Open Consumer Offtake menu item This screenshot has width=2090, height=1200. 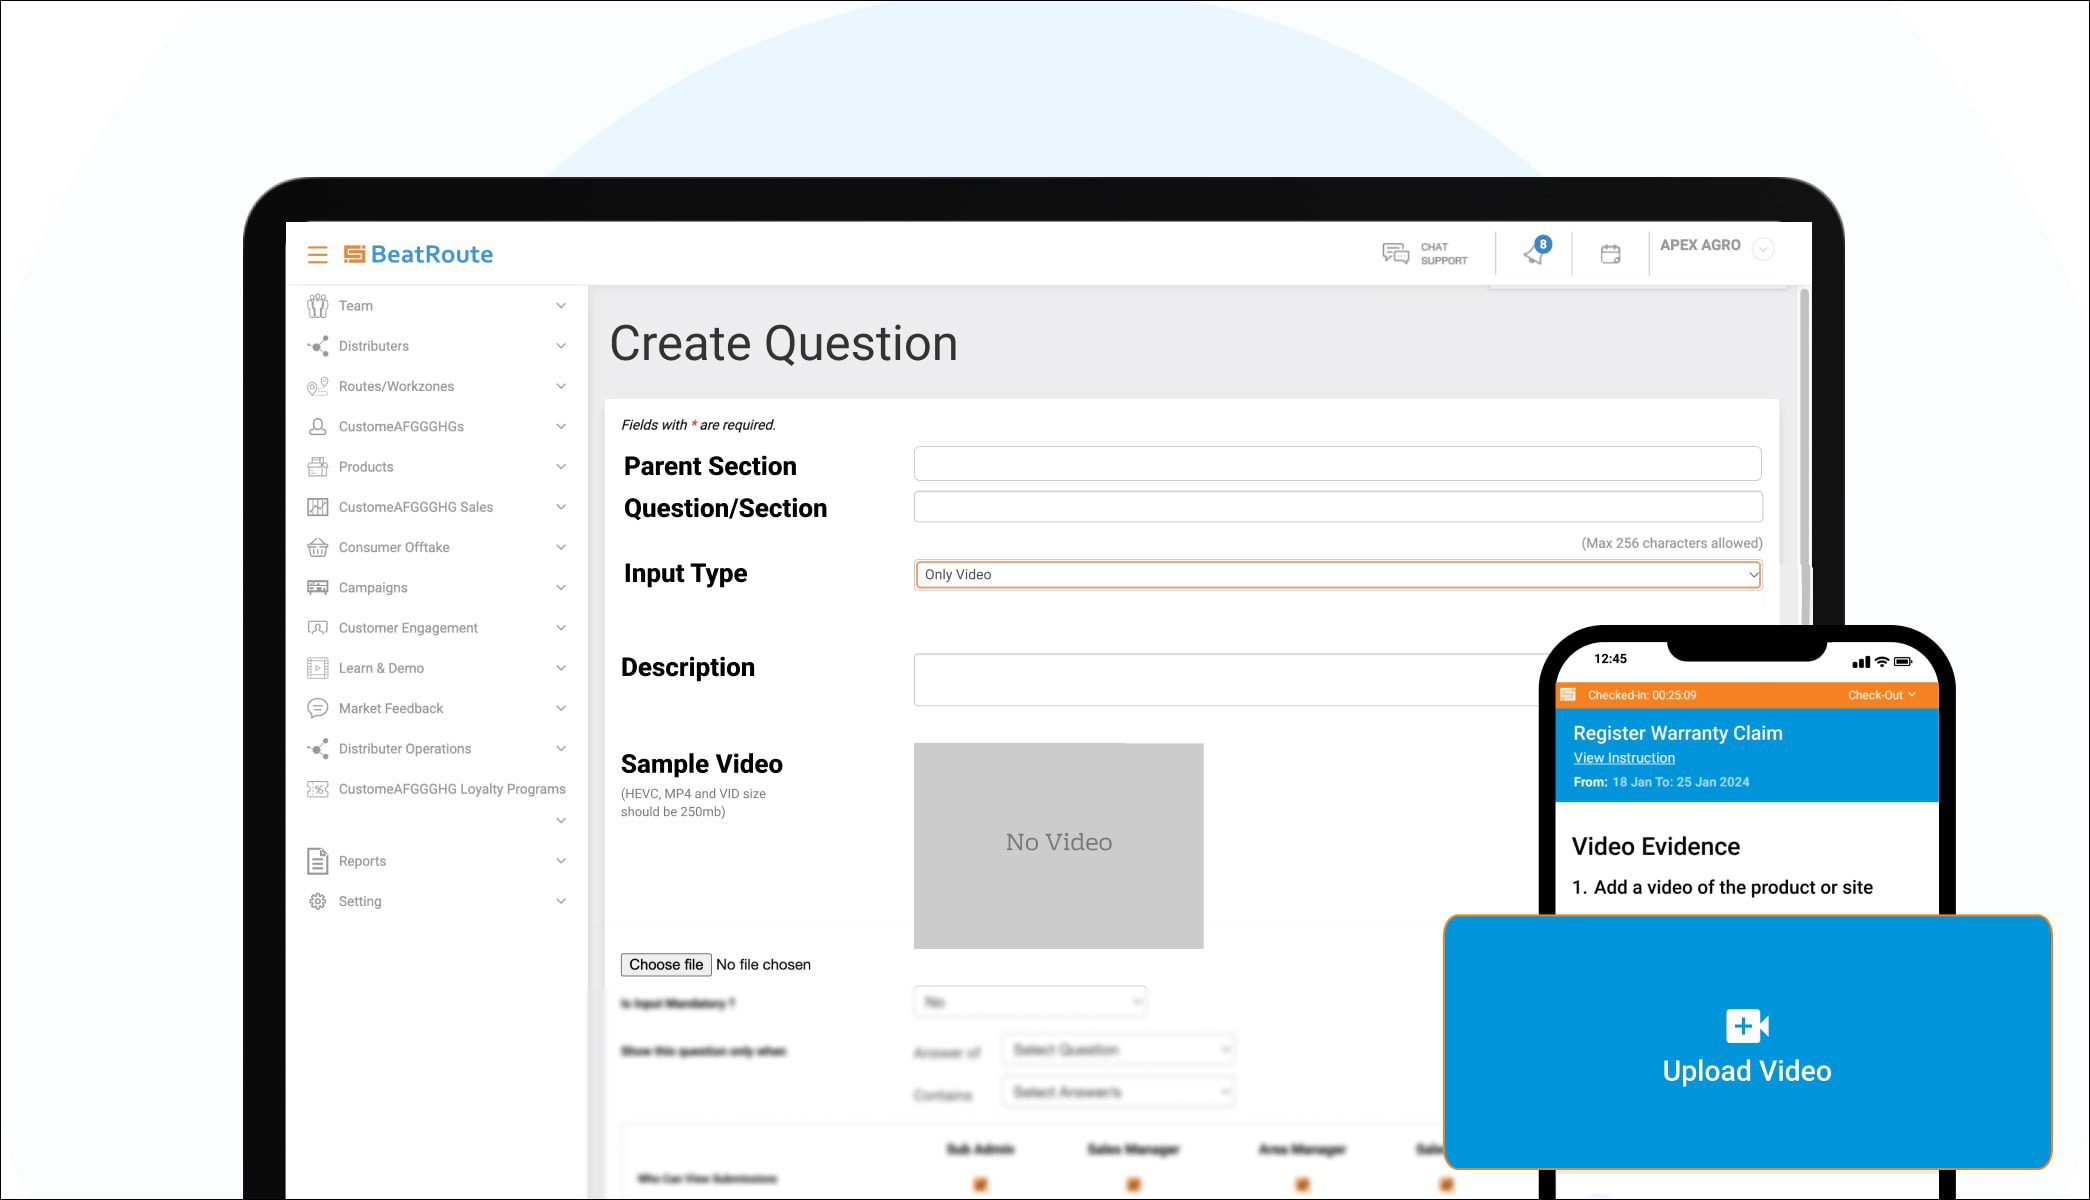tap(394, 547)
